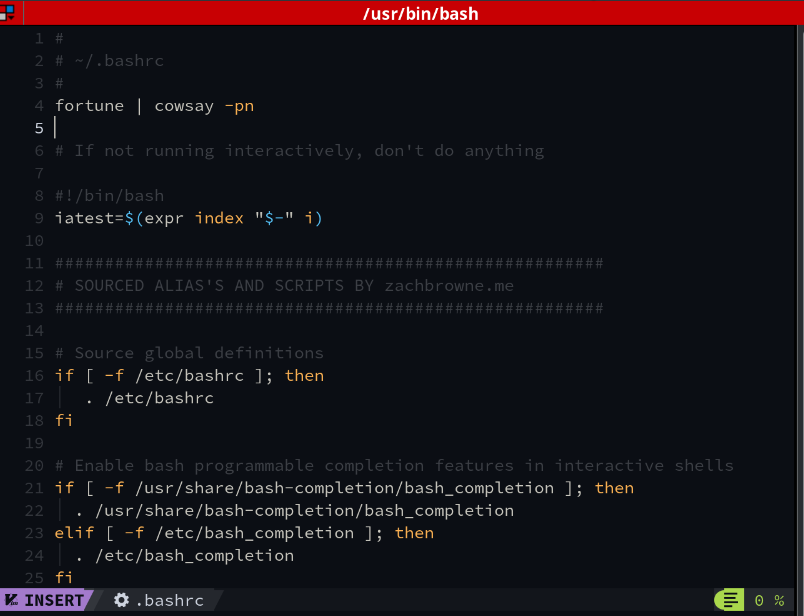The width and height of the screenshot is (804, 616).
Task: Click the 'If not running interactively' comment
Action: 299,151
